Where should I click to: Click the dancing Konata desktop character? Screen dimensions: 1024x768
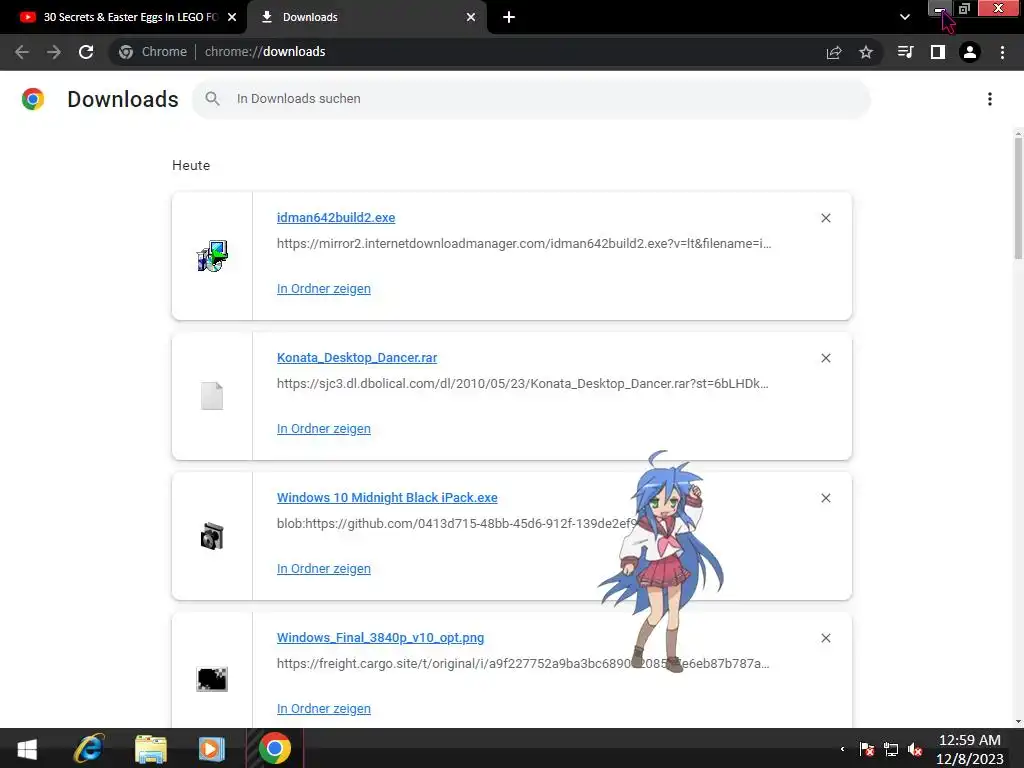click(x=663, y=562)
